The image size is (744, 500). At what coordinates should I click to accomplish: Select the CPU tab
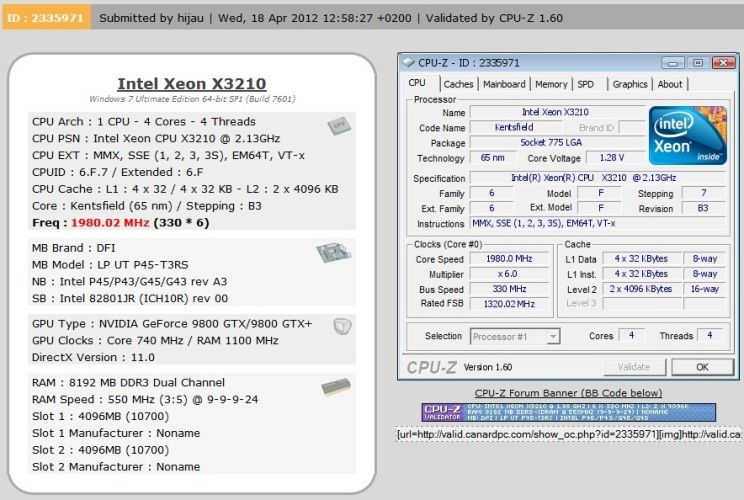(417, 83)
